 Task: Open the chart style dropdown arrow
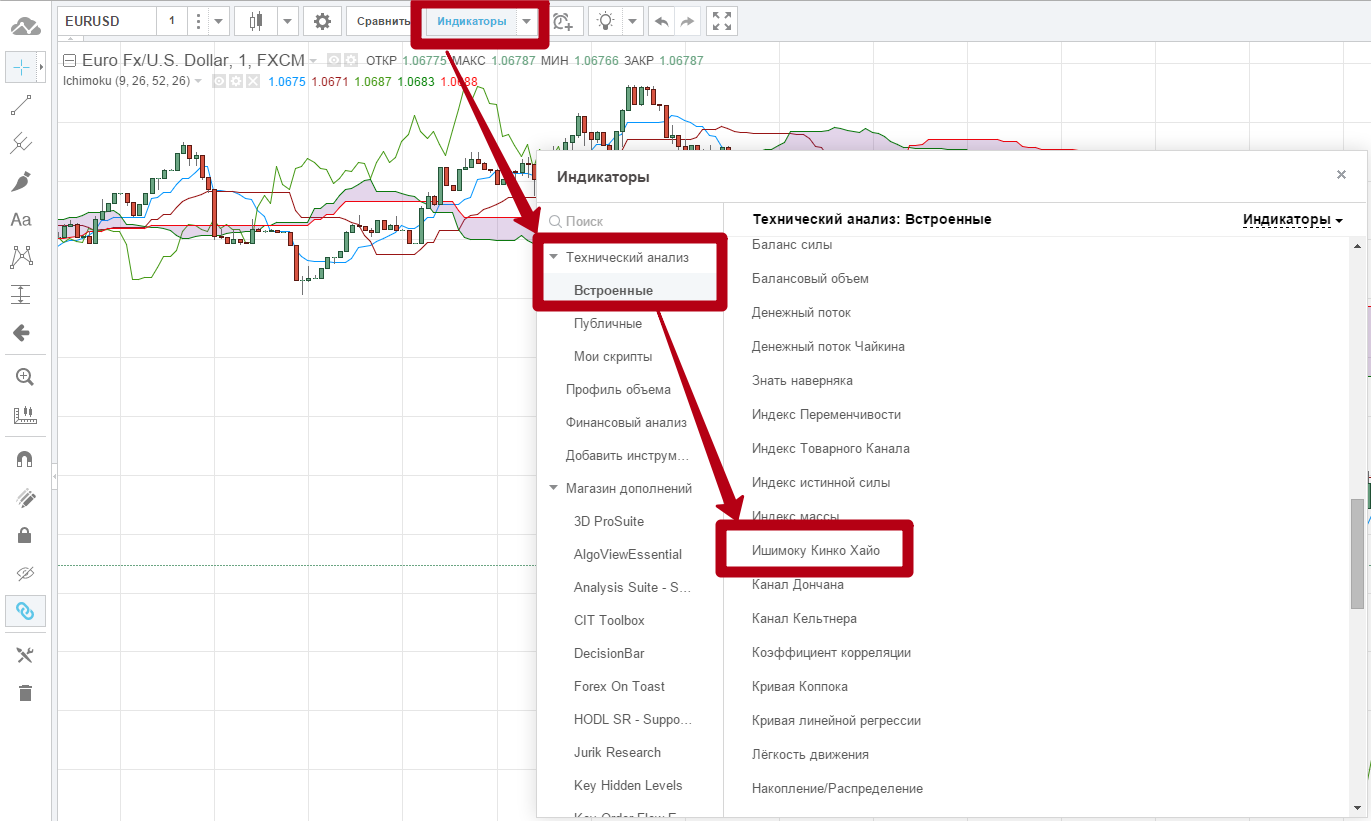click(x=288, y=21)
